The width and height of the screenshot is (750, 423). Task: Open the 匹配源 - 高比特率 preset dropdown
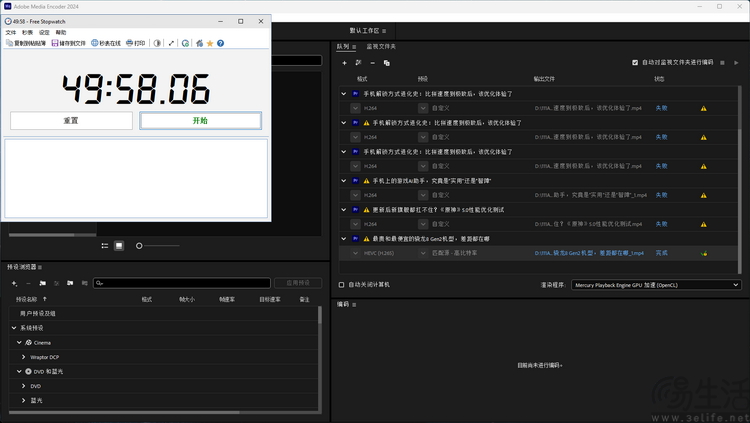[423, 253]
